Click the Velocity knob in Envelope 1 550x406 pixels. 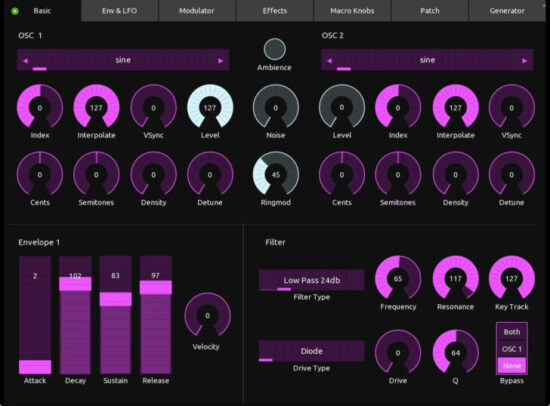pos(207,315)
